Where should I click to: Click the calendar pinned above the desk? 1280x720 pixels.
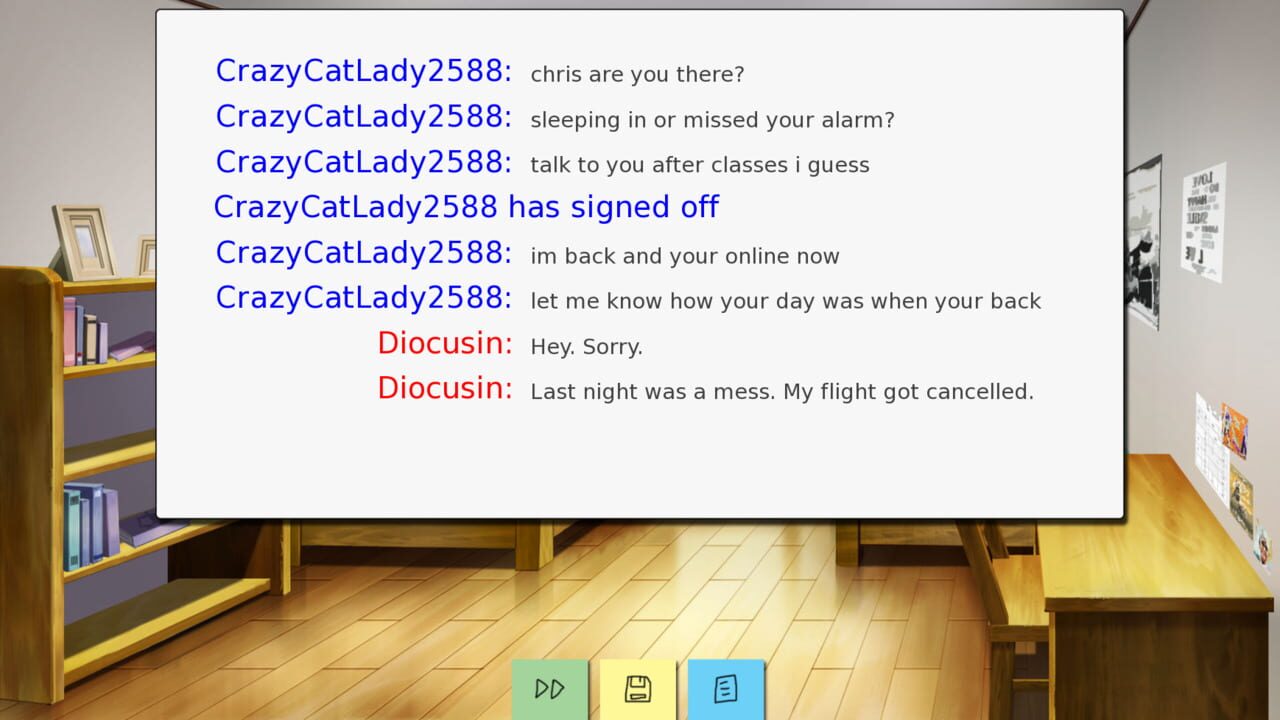click(1211, 447)
